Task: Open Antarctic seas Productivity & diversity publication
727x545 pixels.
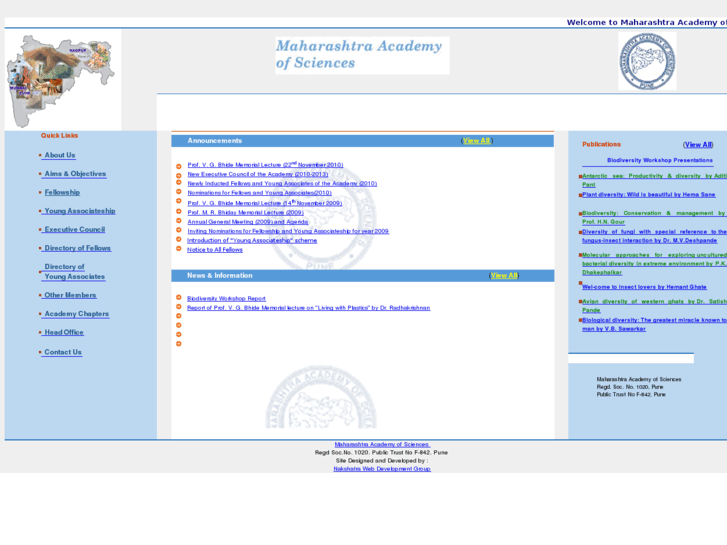Action: point(654,180)
